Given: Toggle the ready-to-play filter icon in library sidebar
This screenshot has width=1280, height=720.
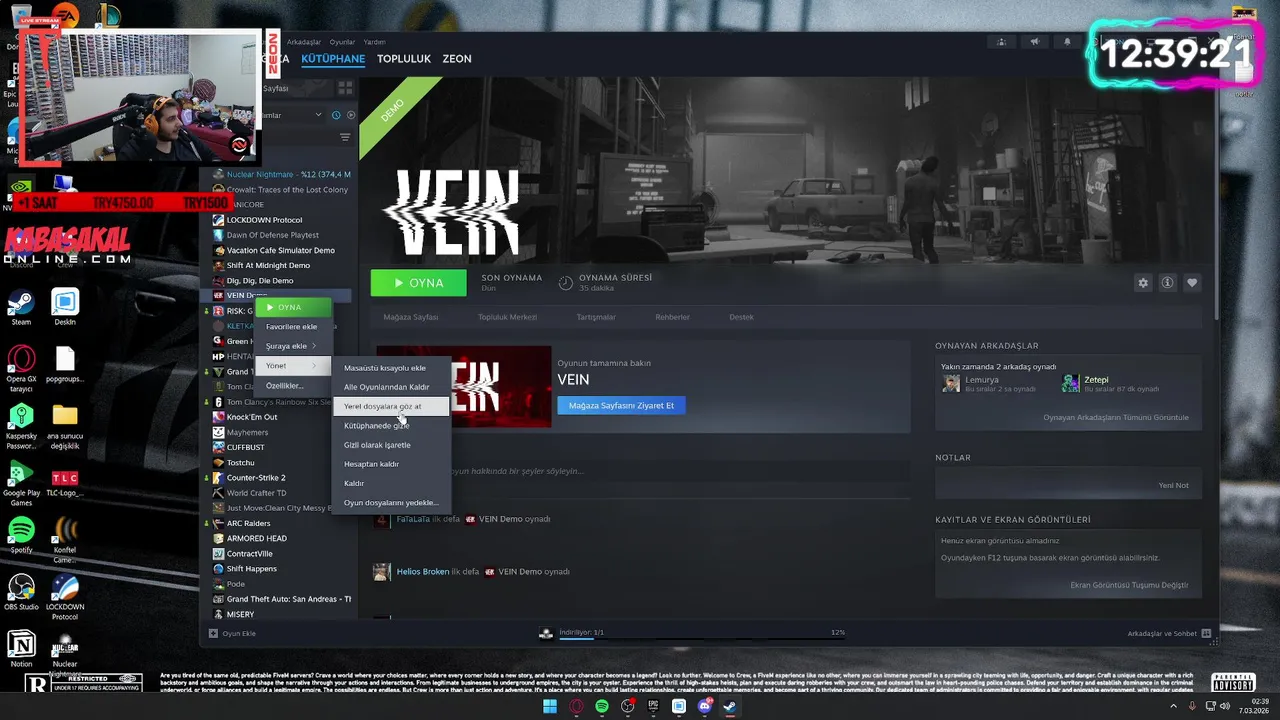Looking at the screenshot, I should [x=350, y=115].
